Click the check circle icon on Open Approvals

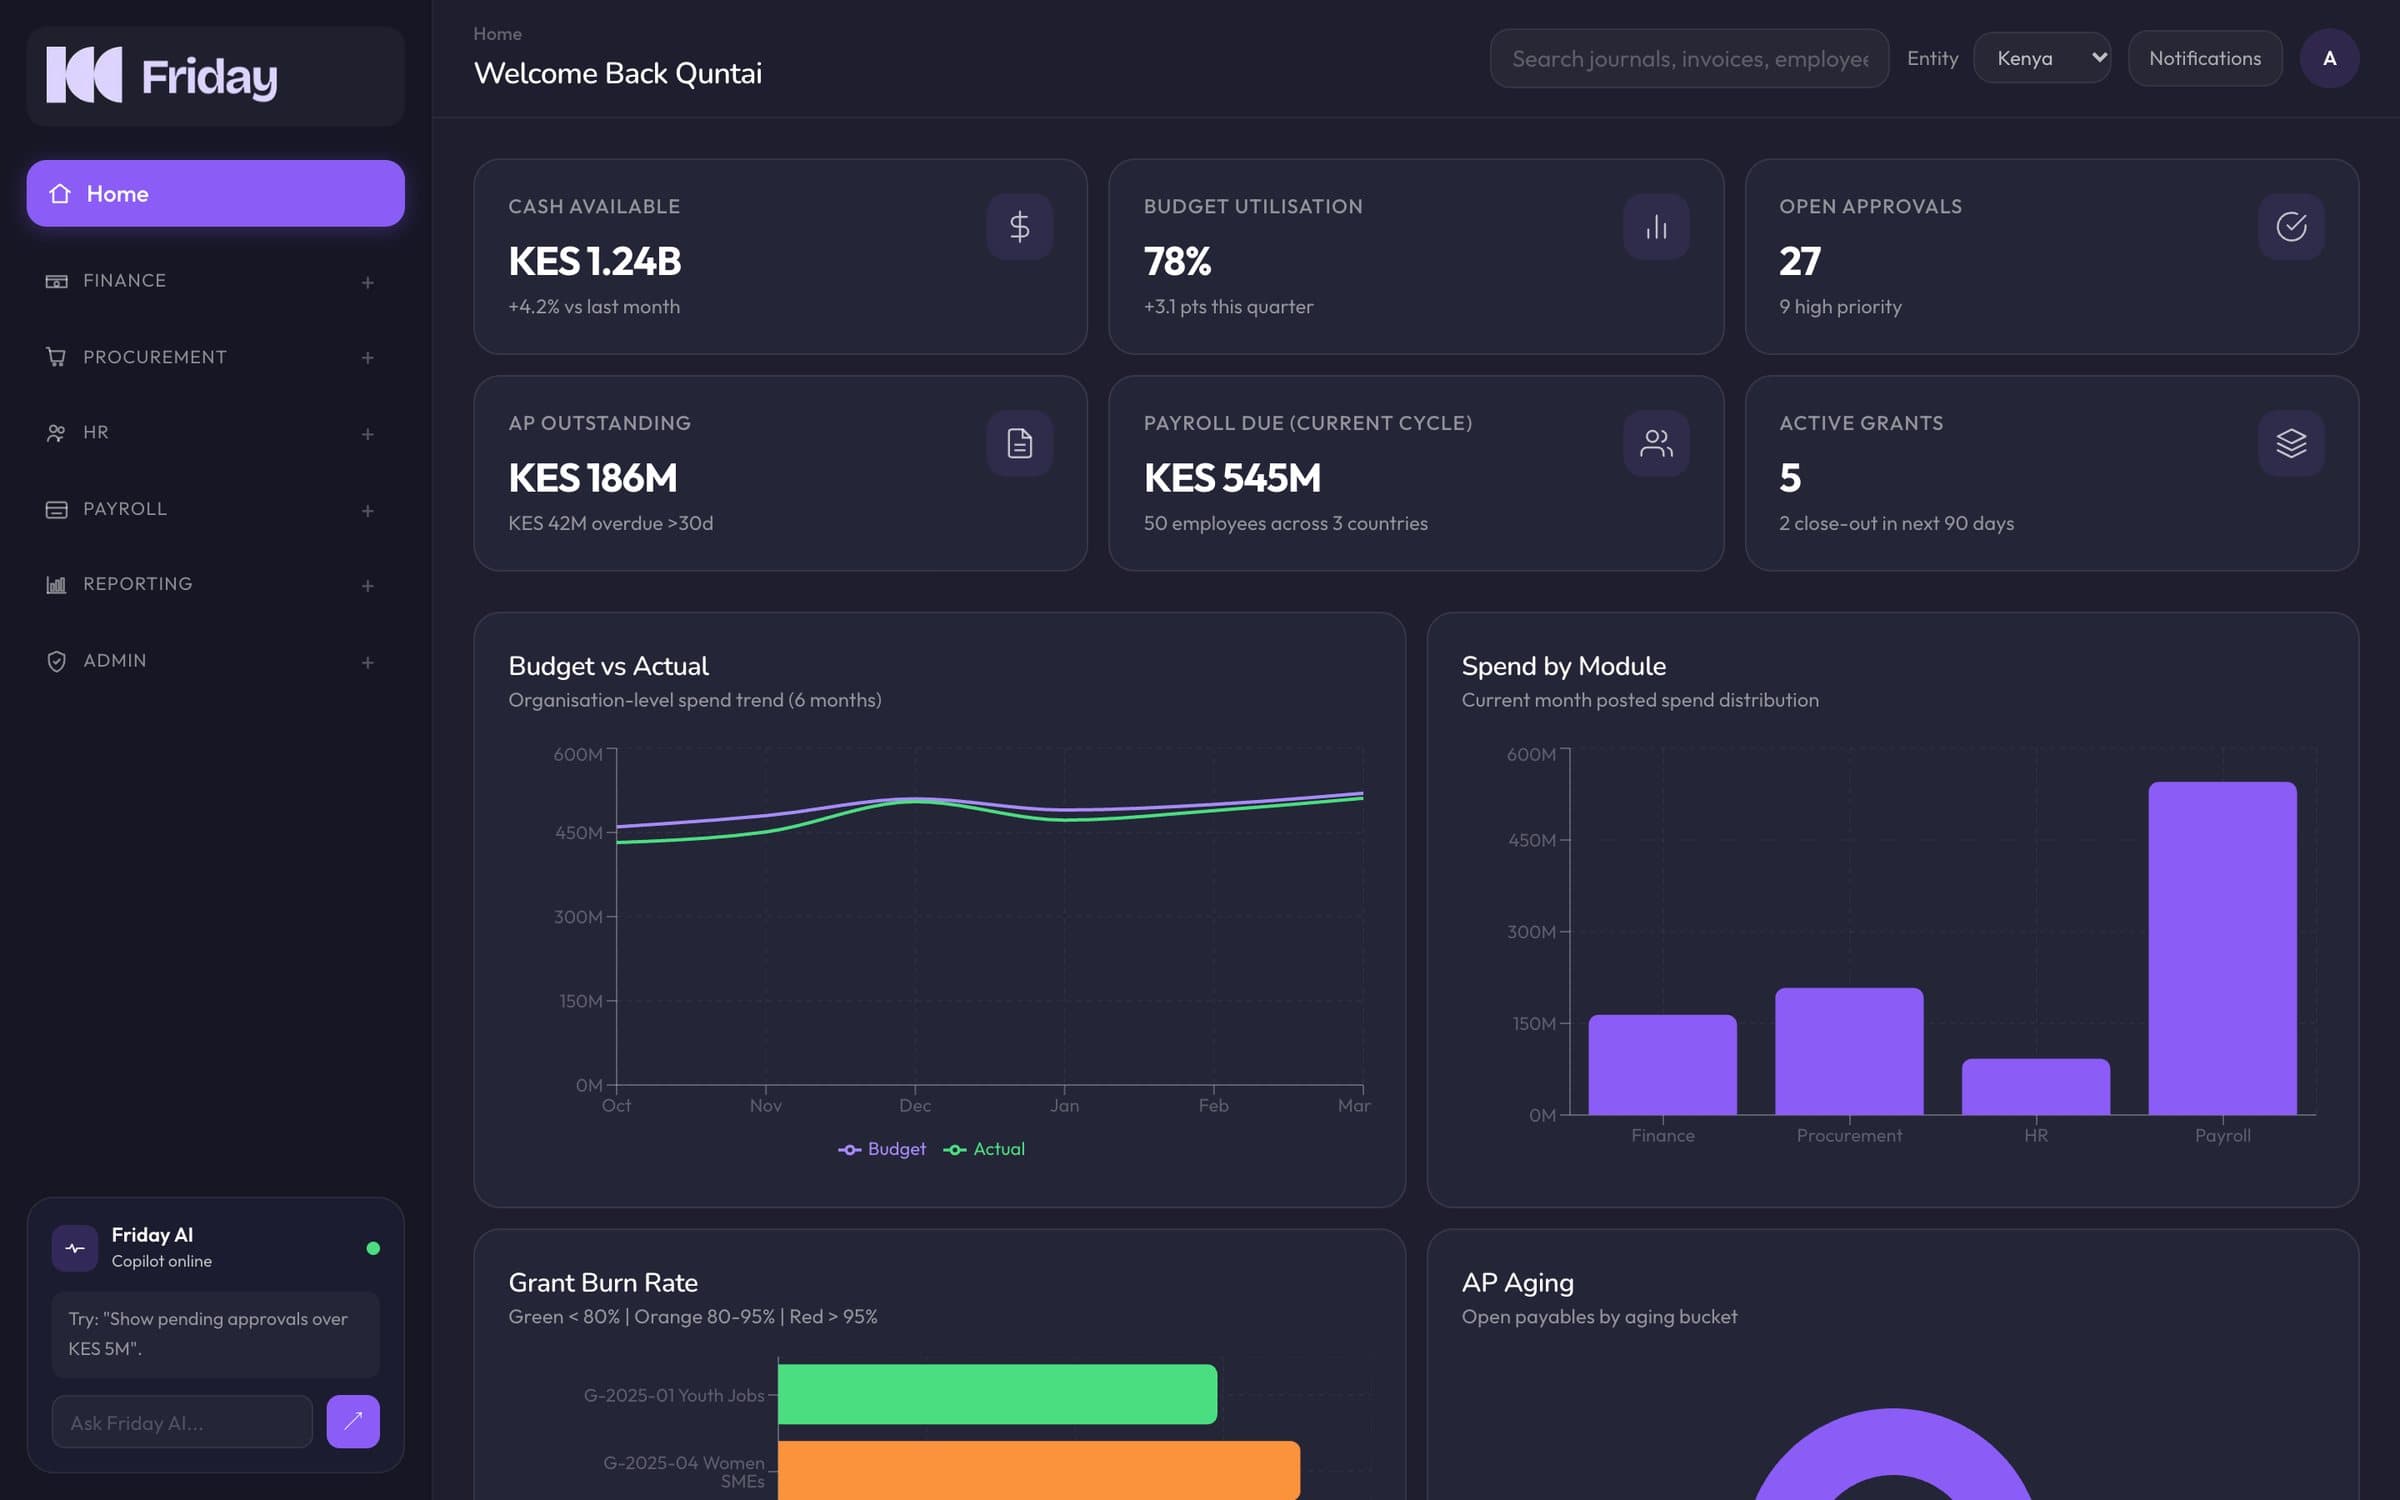[2291, 227]
